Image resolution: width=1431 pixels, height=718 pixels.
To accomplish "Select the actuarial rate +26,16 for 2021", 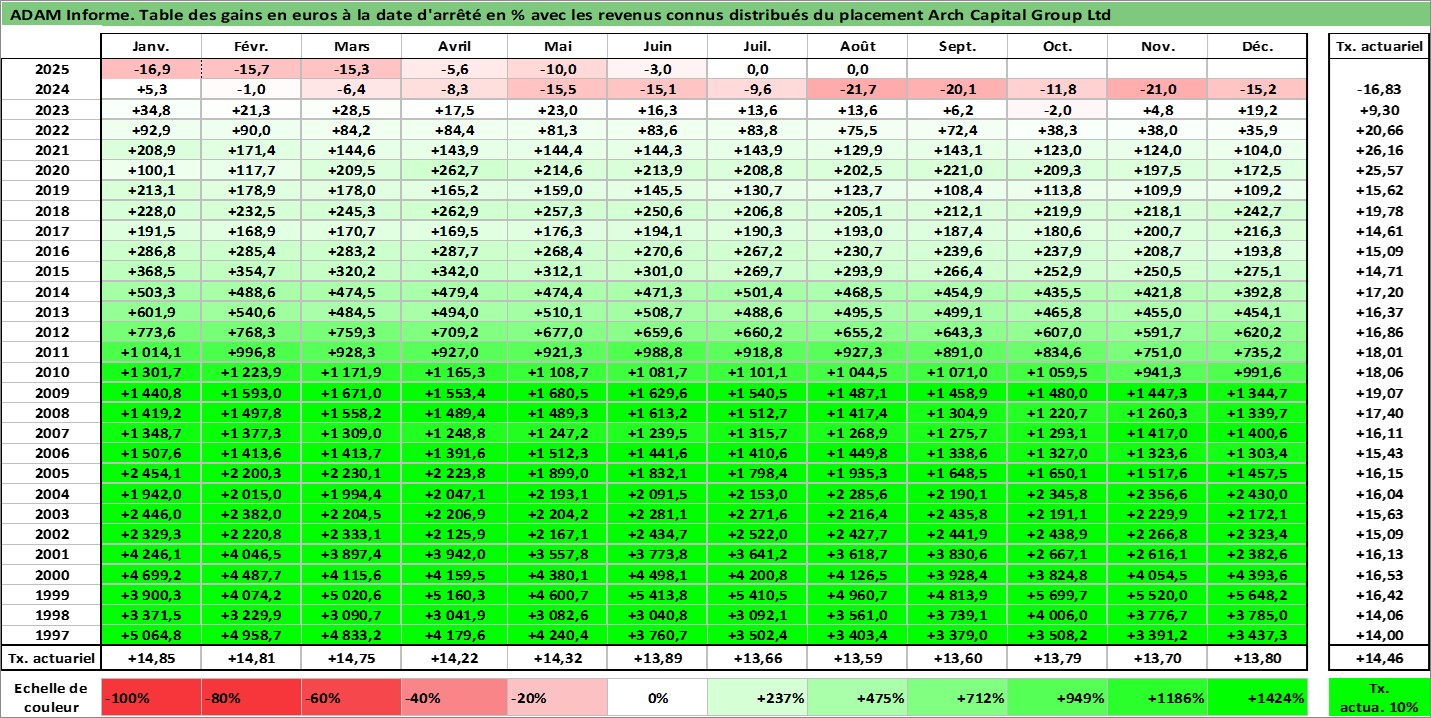I will 1378,150.
